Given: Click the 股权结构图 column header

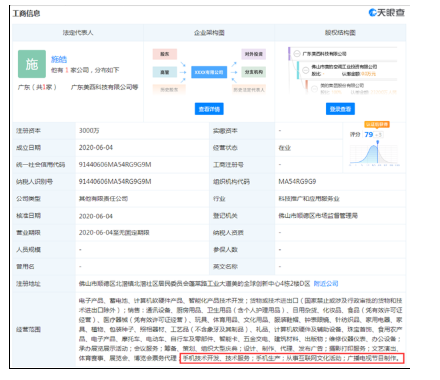Looking at the screenshot, I should coord(340,33).
